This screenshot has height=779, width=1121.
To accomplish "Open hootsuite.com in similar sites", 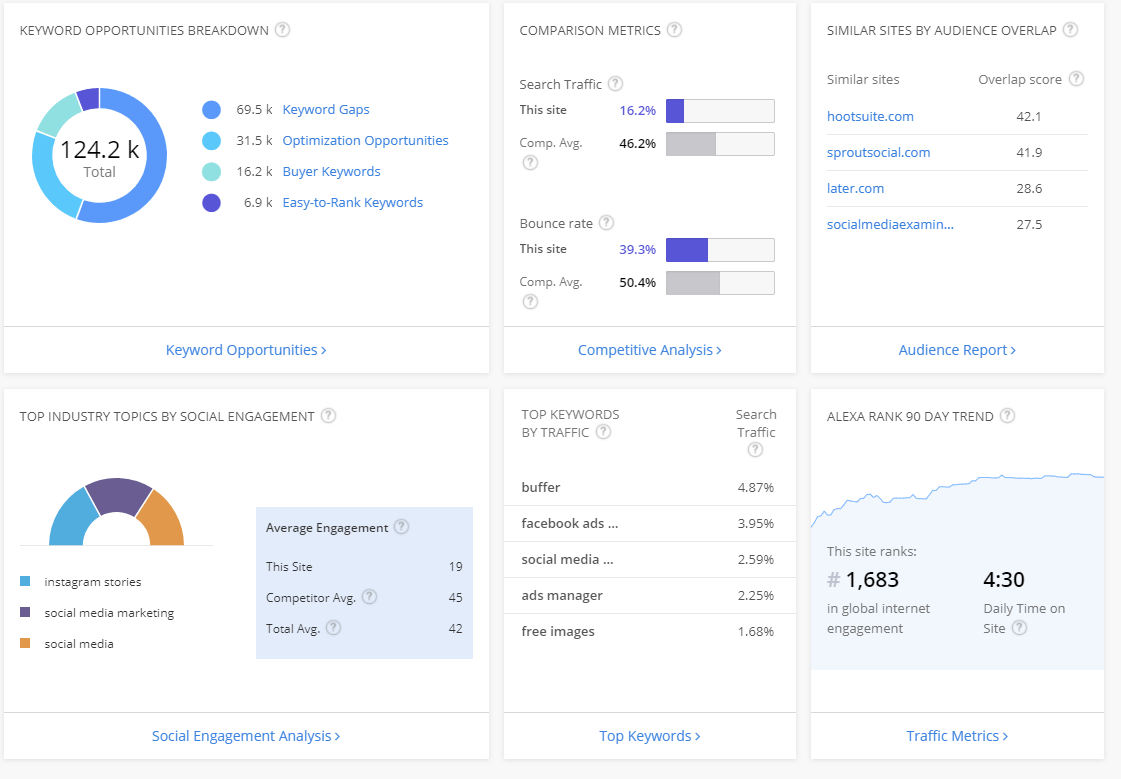I will [x=870, y=116].
